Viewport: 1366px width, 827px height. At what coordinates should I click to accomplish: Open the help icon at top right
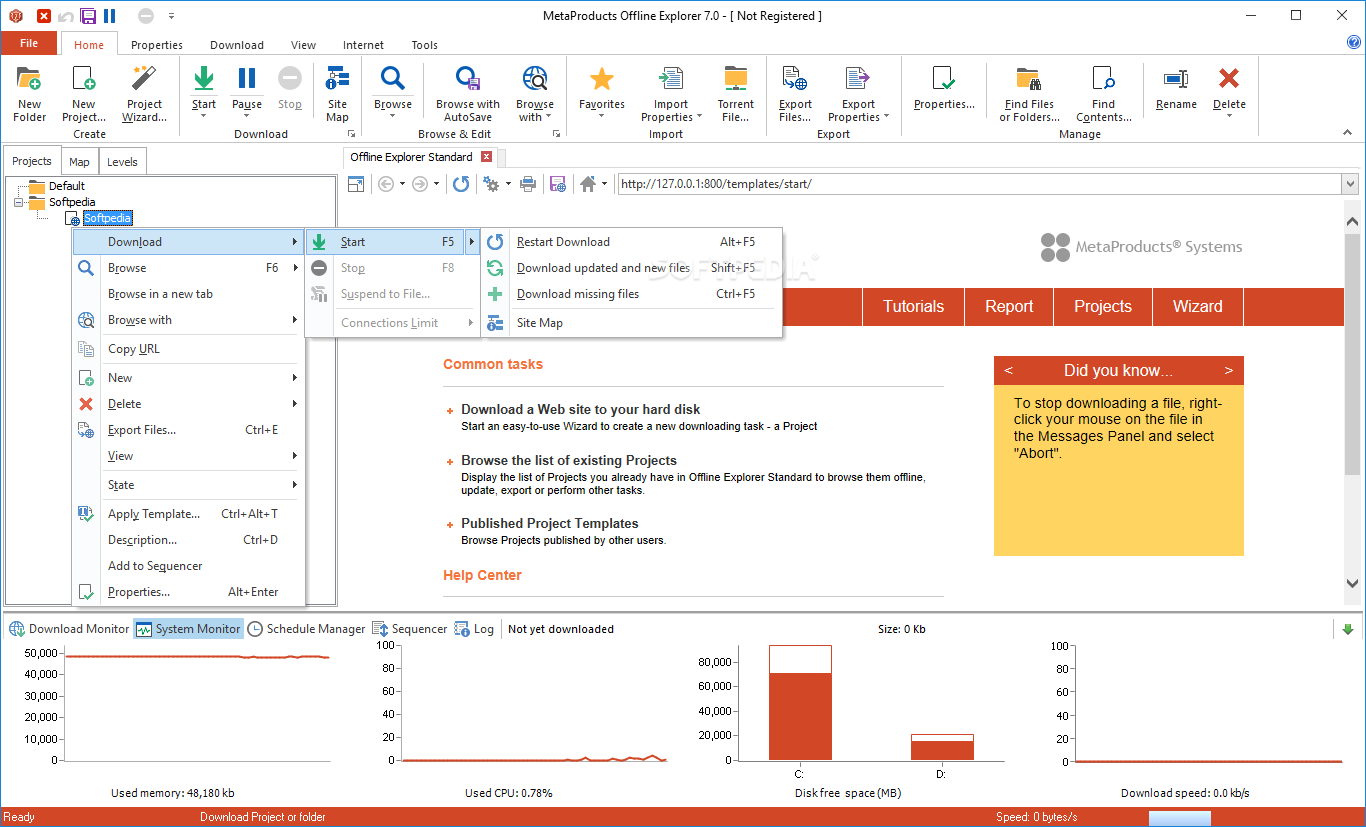pyautogui.click(x=1354, y=42)
